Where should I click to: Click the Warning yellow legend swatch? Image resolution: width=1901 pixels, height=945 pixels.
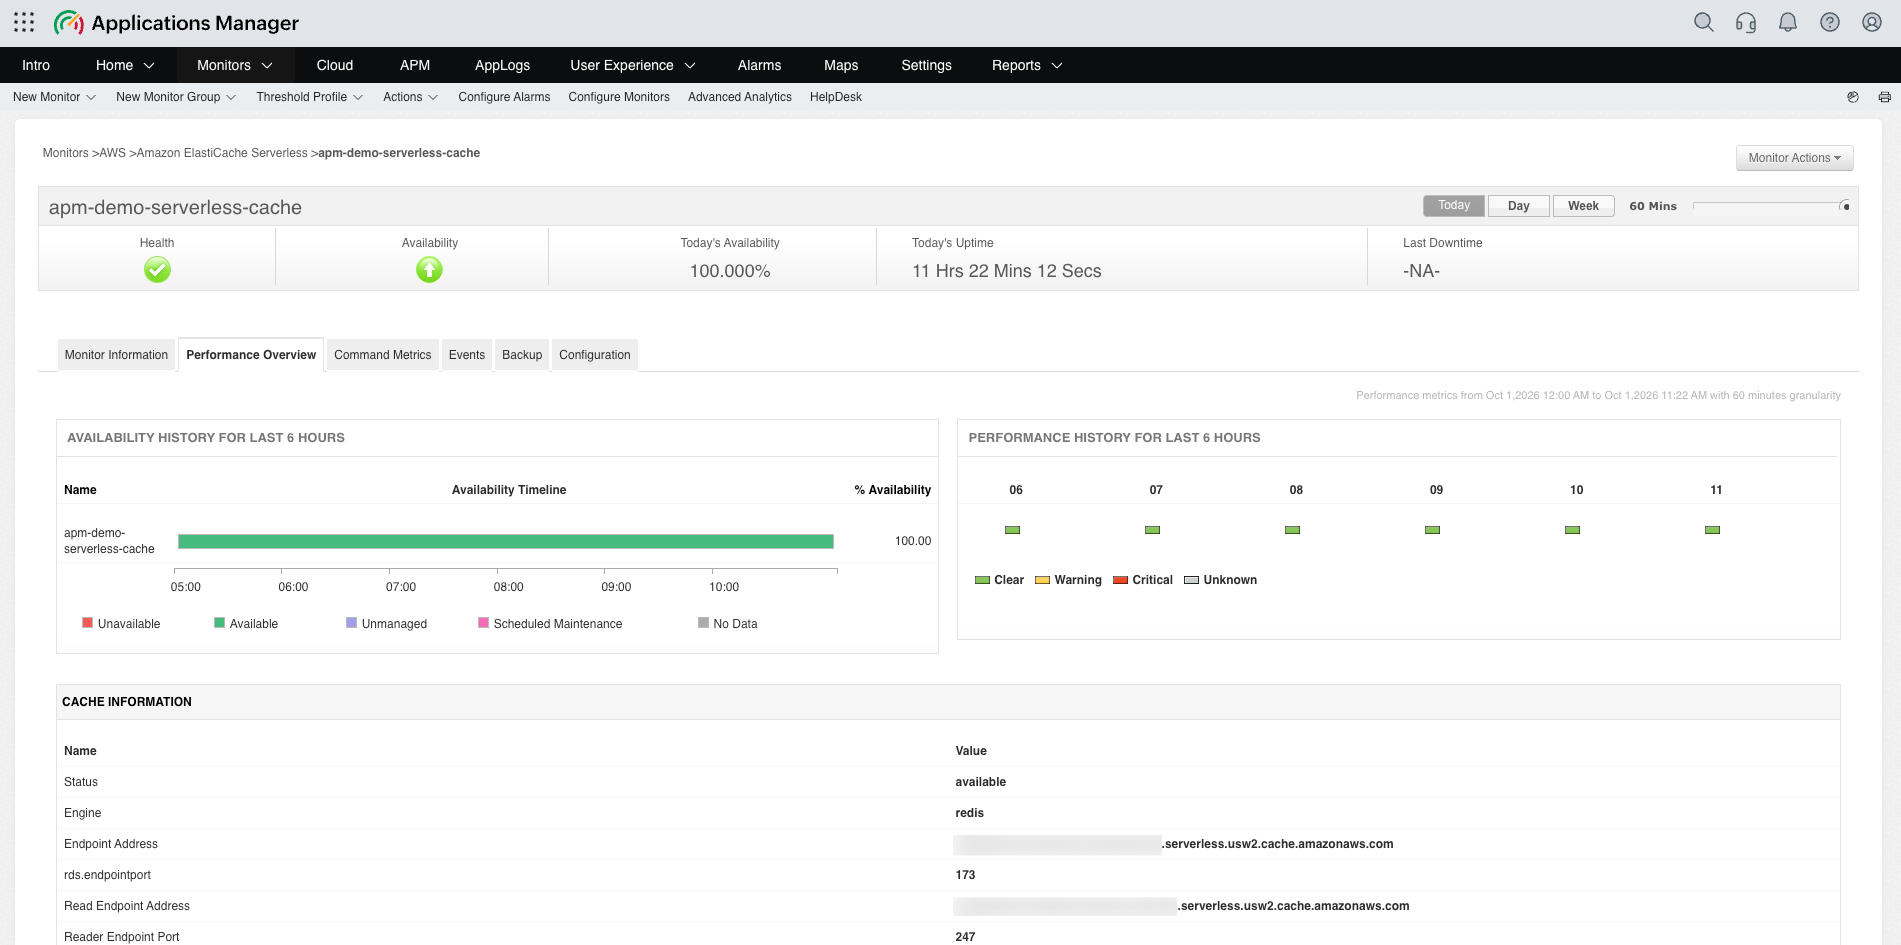coord(1042,580)
